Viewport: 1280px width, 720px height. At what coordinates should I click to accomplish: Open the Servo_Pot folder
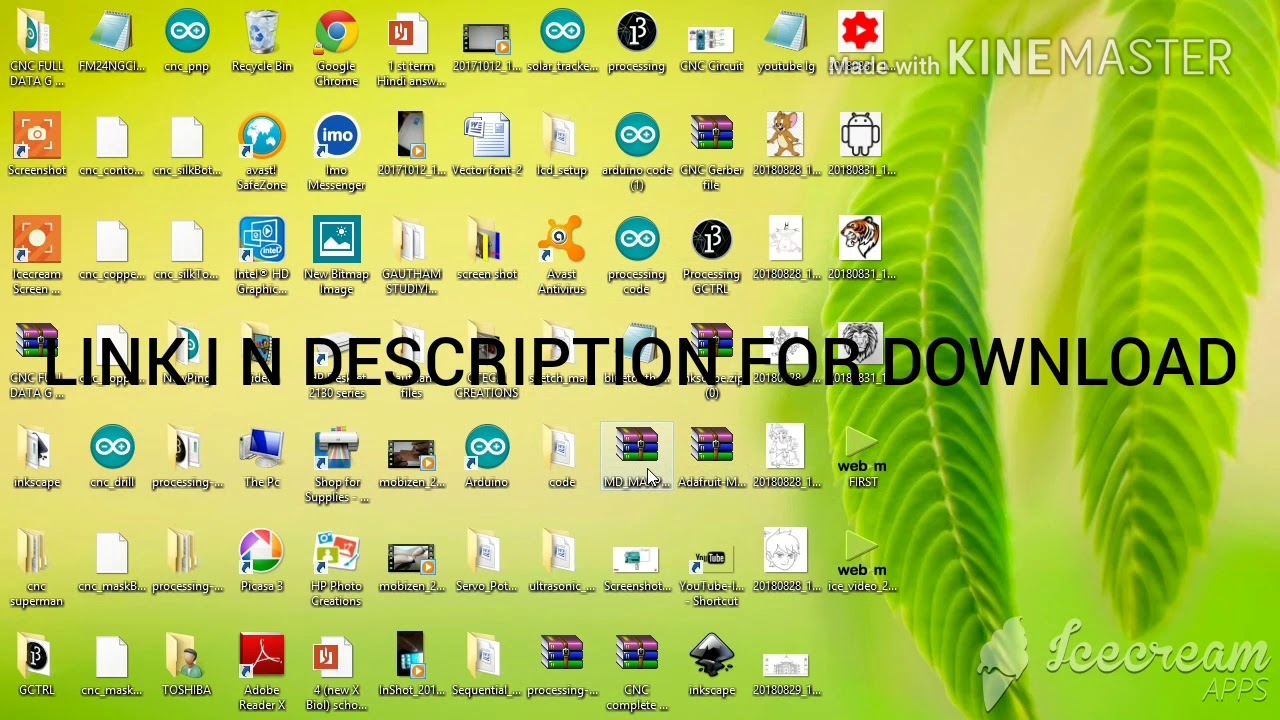487,562
